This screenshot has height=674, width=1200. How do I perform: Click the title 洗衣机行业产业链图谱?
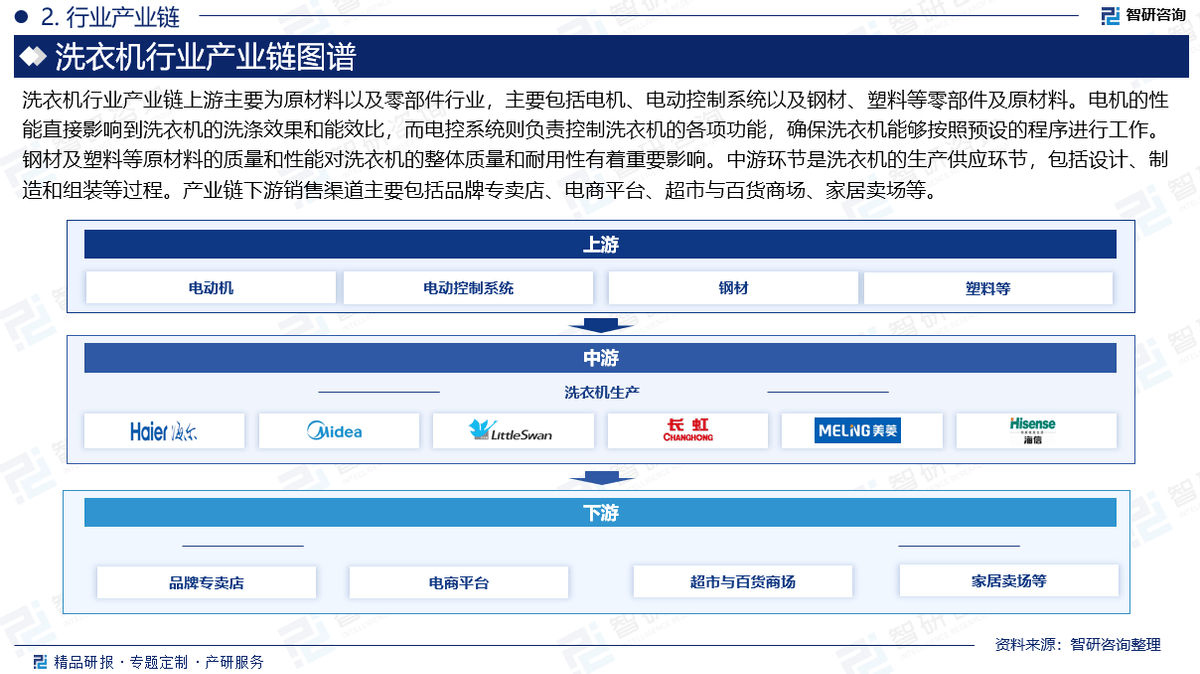coord(205,57)
